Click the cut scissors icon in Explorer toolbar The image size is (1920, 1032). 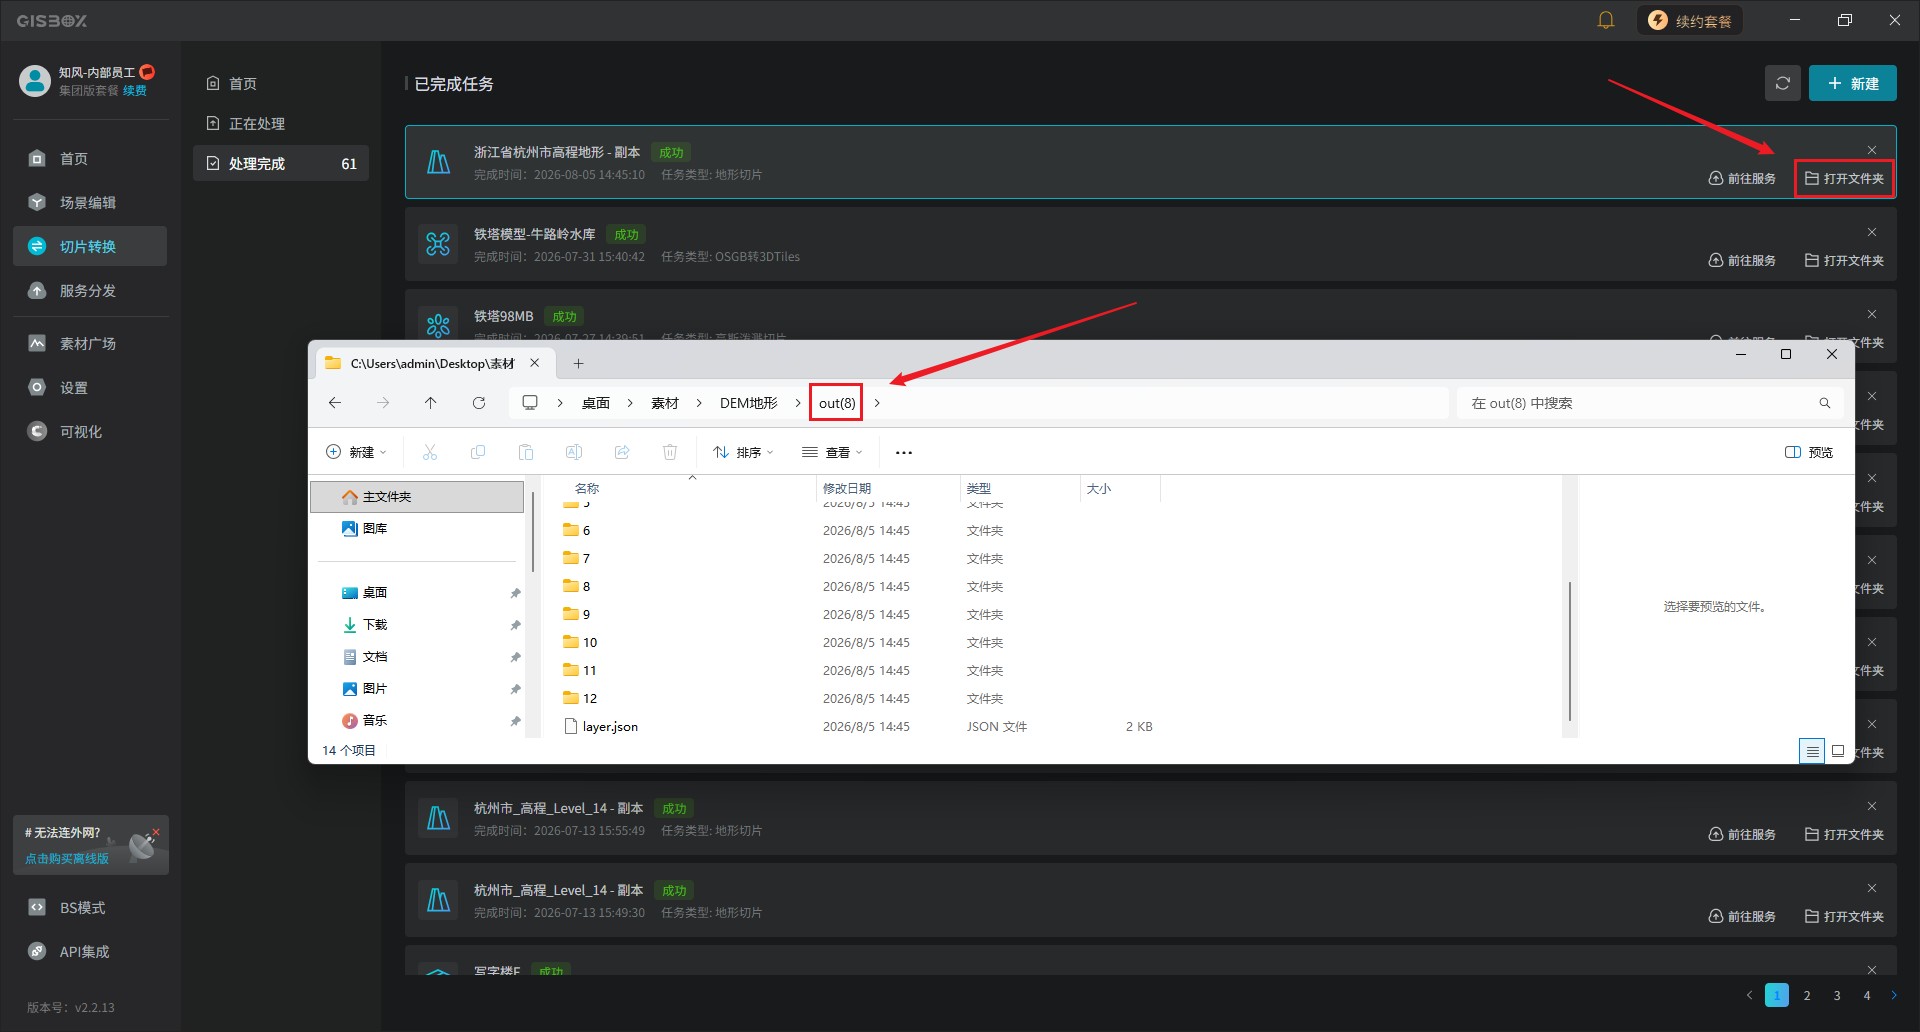pyautogui.click(x=430, y=452)
